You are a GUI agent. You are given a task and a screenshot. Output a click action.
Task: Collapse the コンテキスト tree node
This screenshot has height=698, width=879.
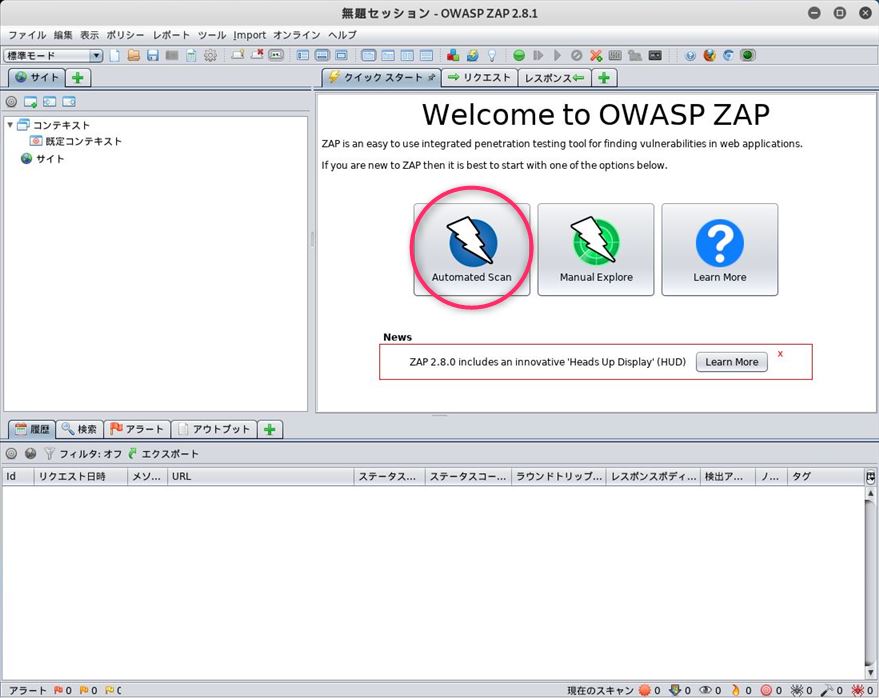[10, 124]
